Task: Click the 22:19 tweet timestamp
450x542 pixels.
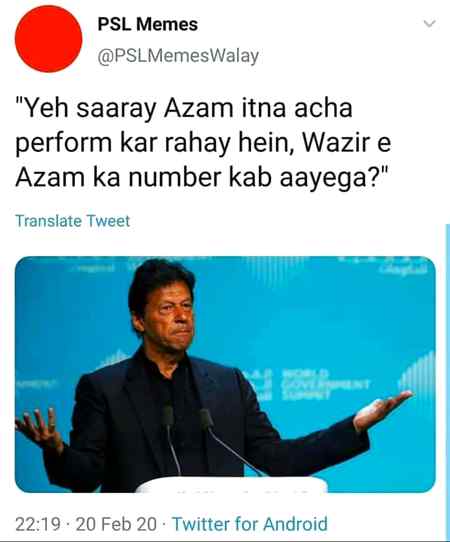Action: pyautogui.click(x=38, y=524)
